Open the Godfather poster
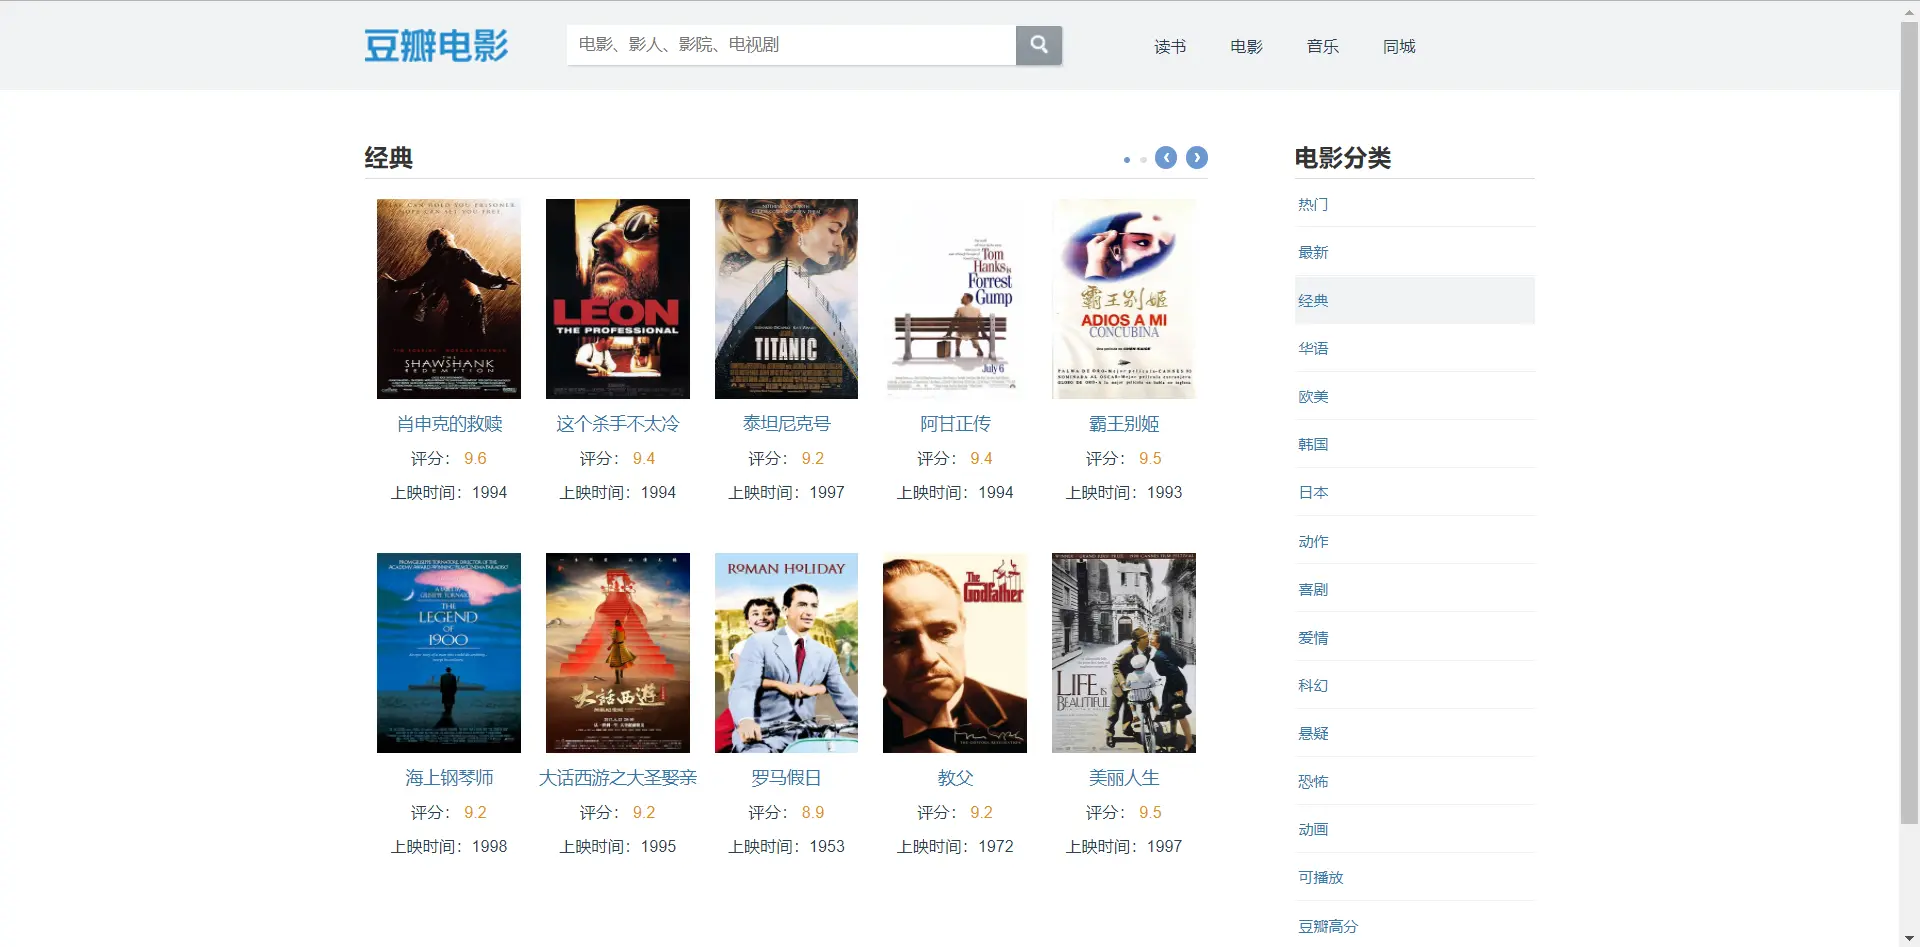This screenshot has height=947, width=1920. 955,653
